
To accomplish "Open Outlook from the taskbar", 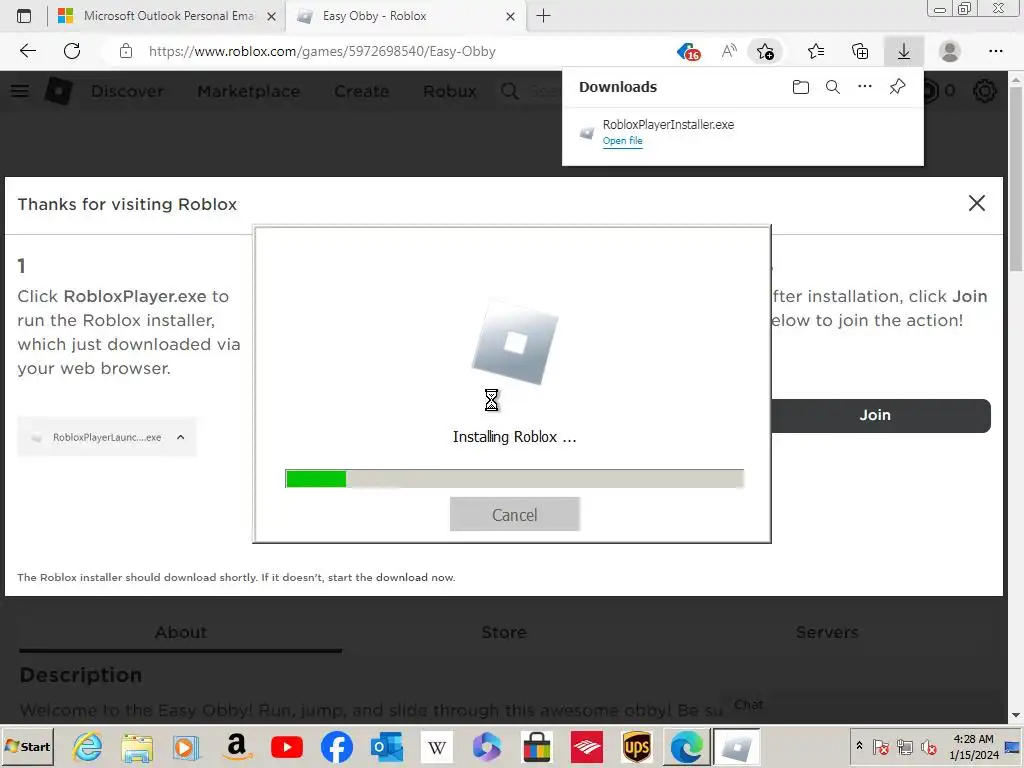I will tap(387, 746).
